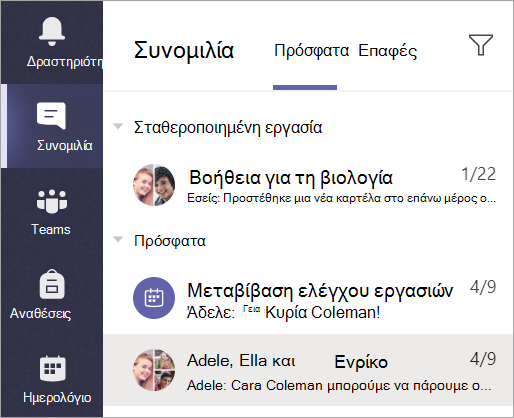Viewport: 514px width, 418px height.
Task: Open the Teams sidebar icon
Action: tap(52, 201)
